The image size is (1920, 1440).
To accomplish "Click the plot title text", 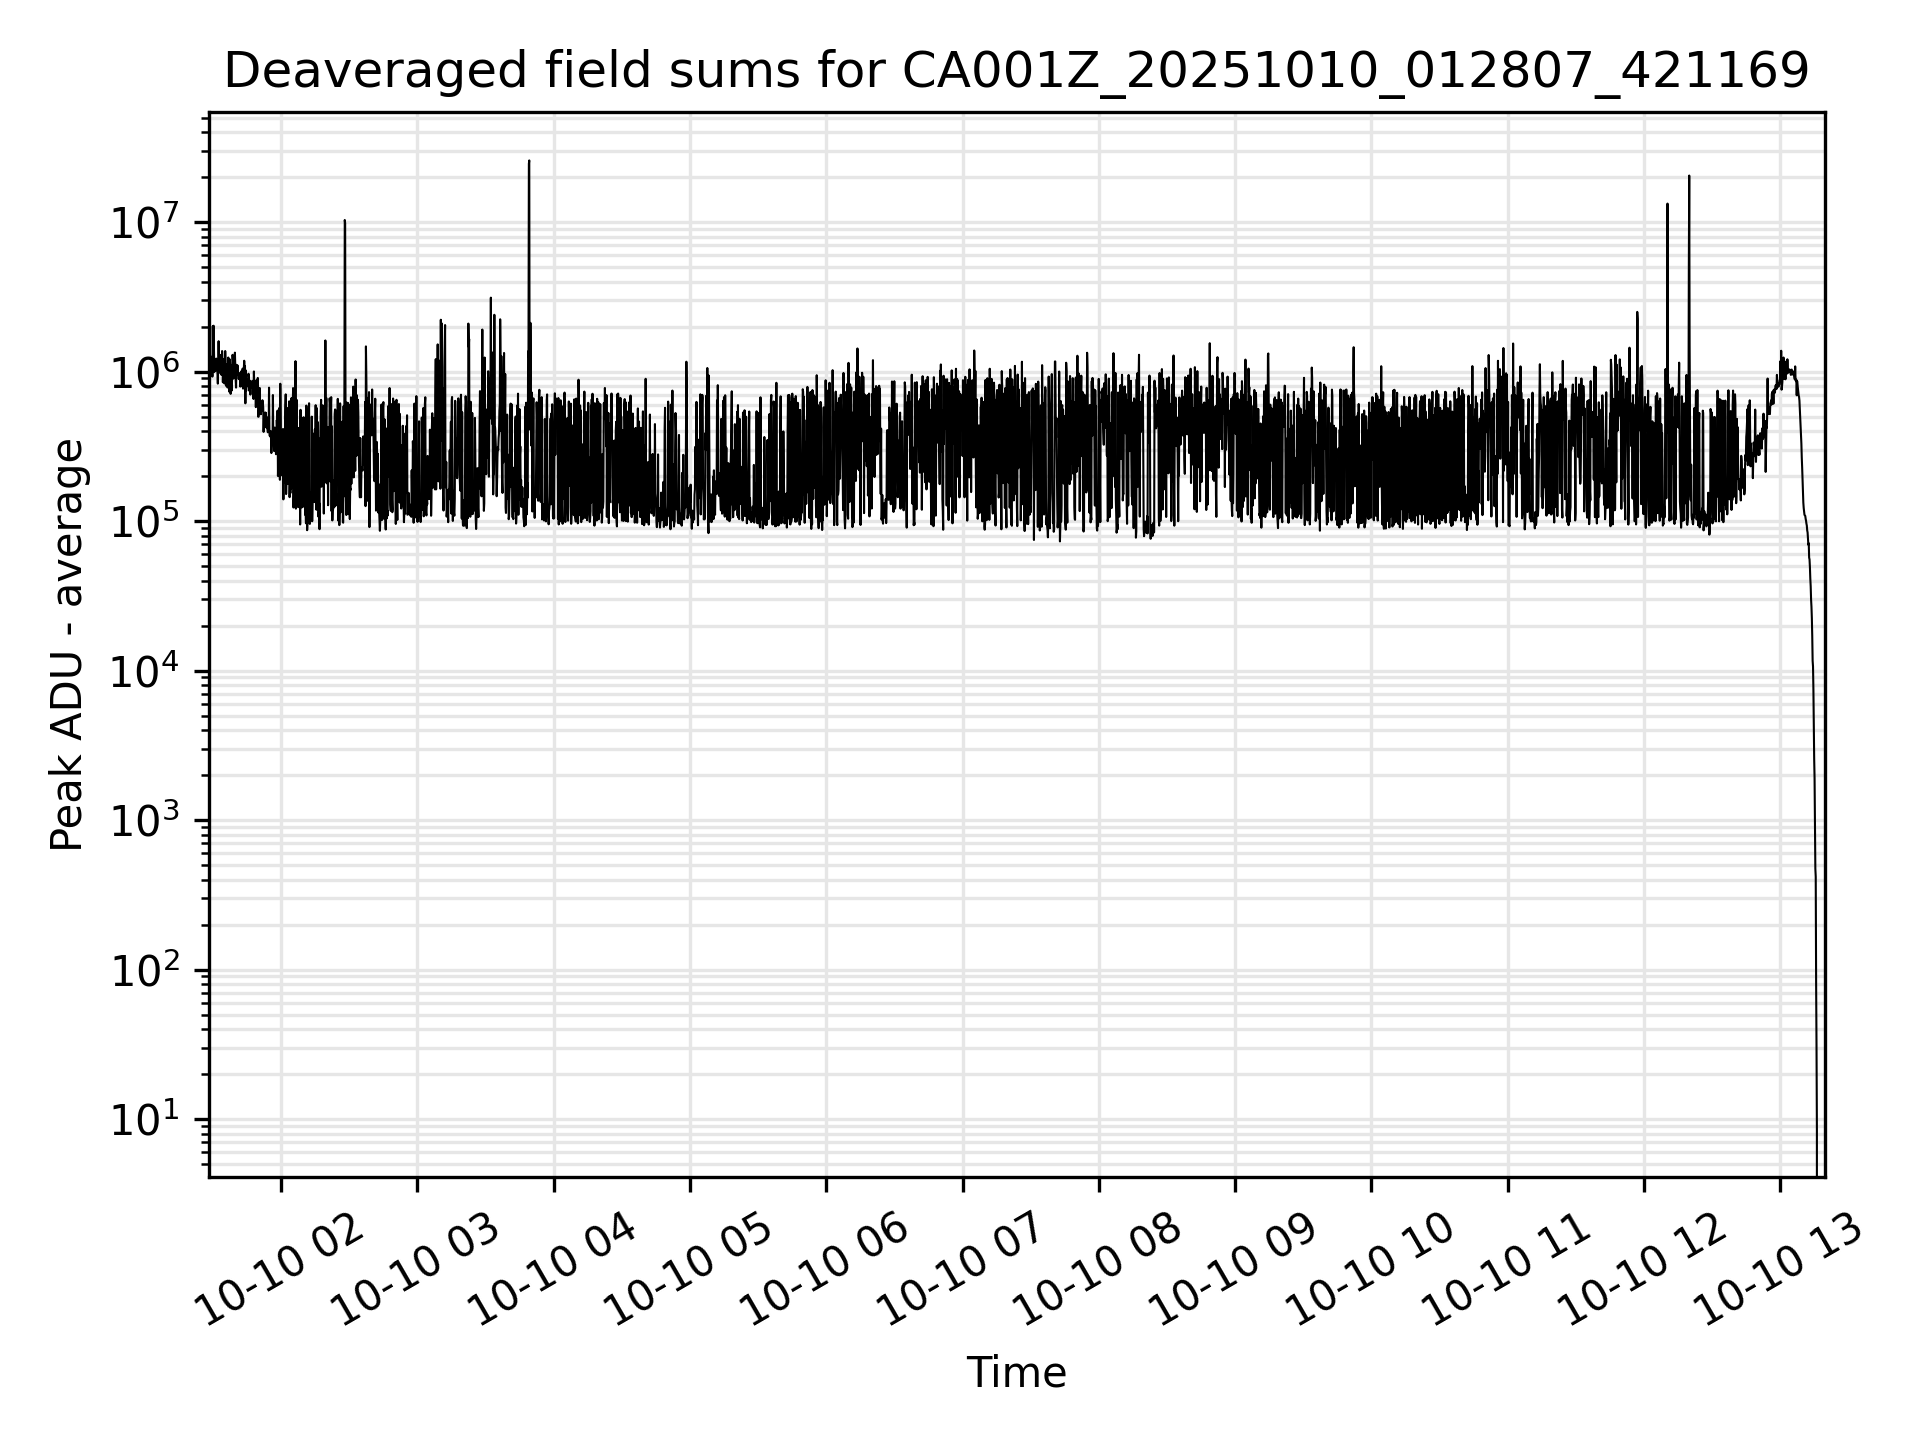I will pyautogui.click(x=1016, y=72).
